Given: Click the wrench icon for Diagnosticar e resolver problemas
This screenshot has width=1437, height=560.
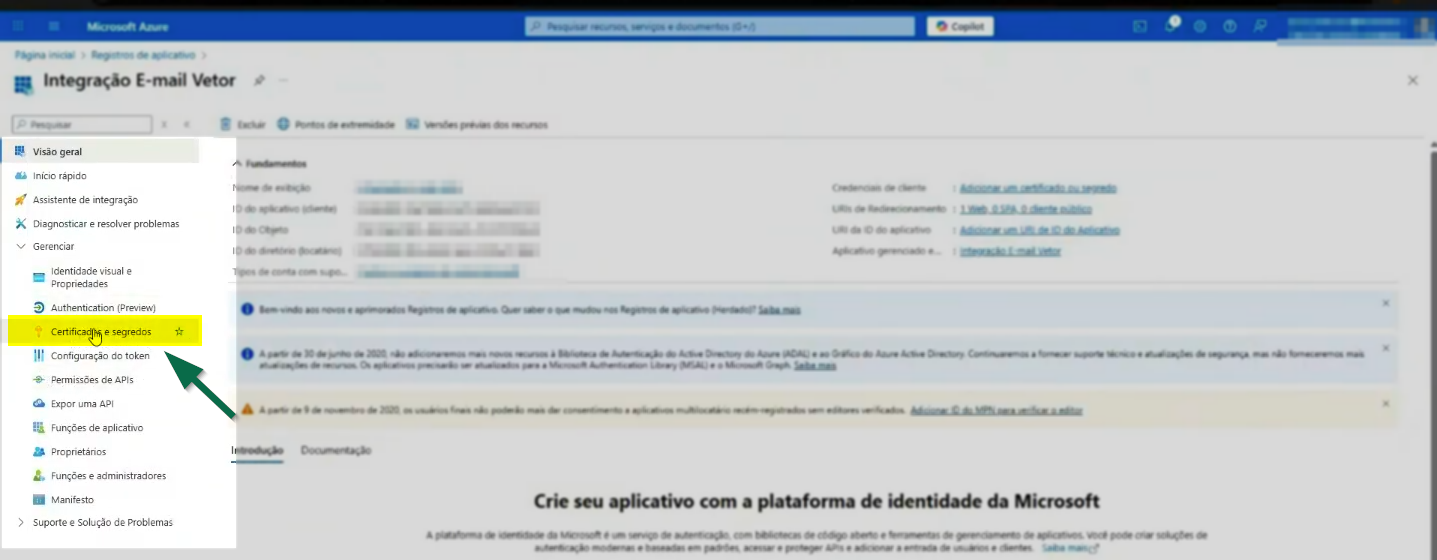Looking at the screenshot, I should [21, 224].
